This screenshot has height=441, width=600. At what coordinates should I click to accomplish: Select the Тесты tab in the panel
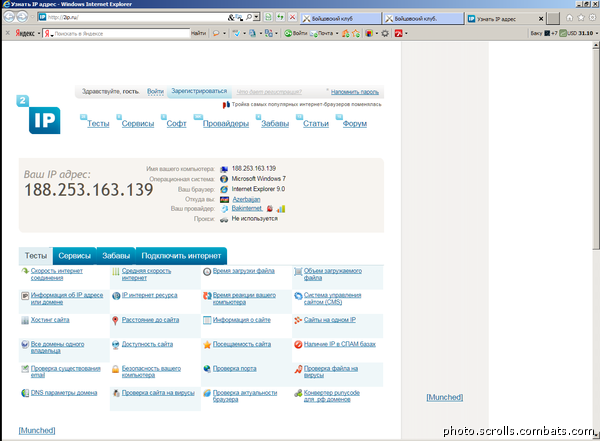(36, 256)
